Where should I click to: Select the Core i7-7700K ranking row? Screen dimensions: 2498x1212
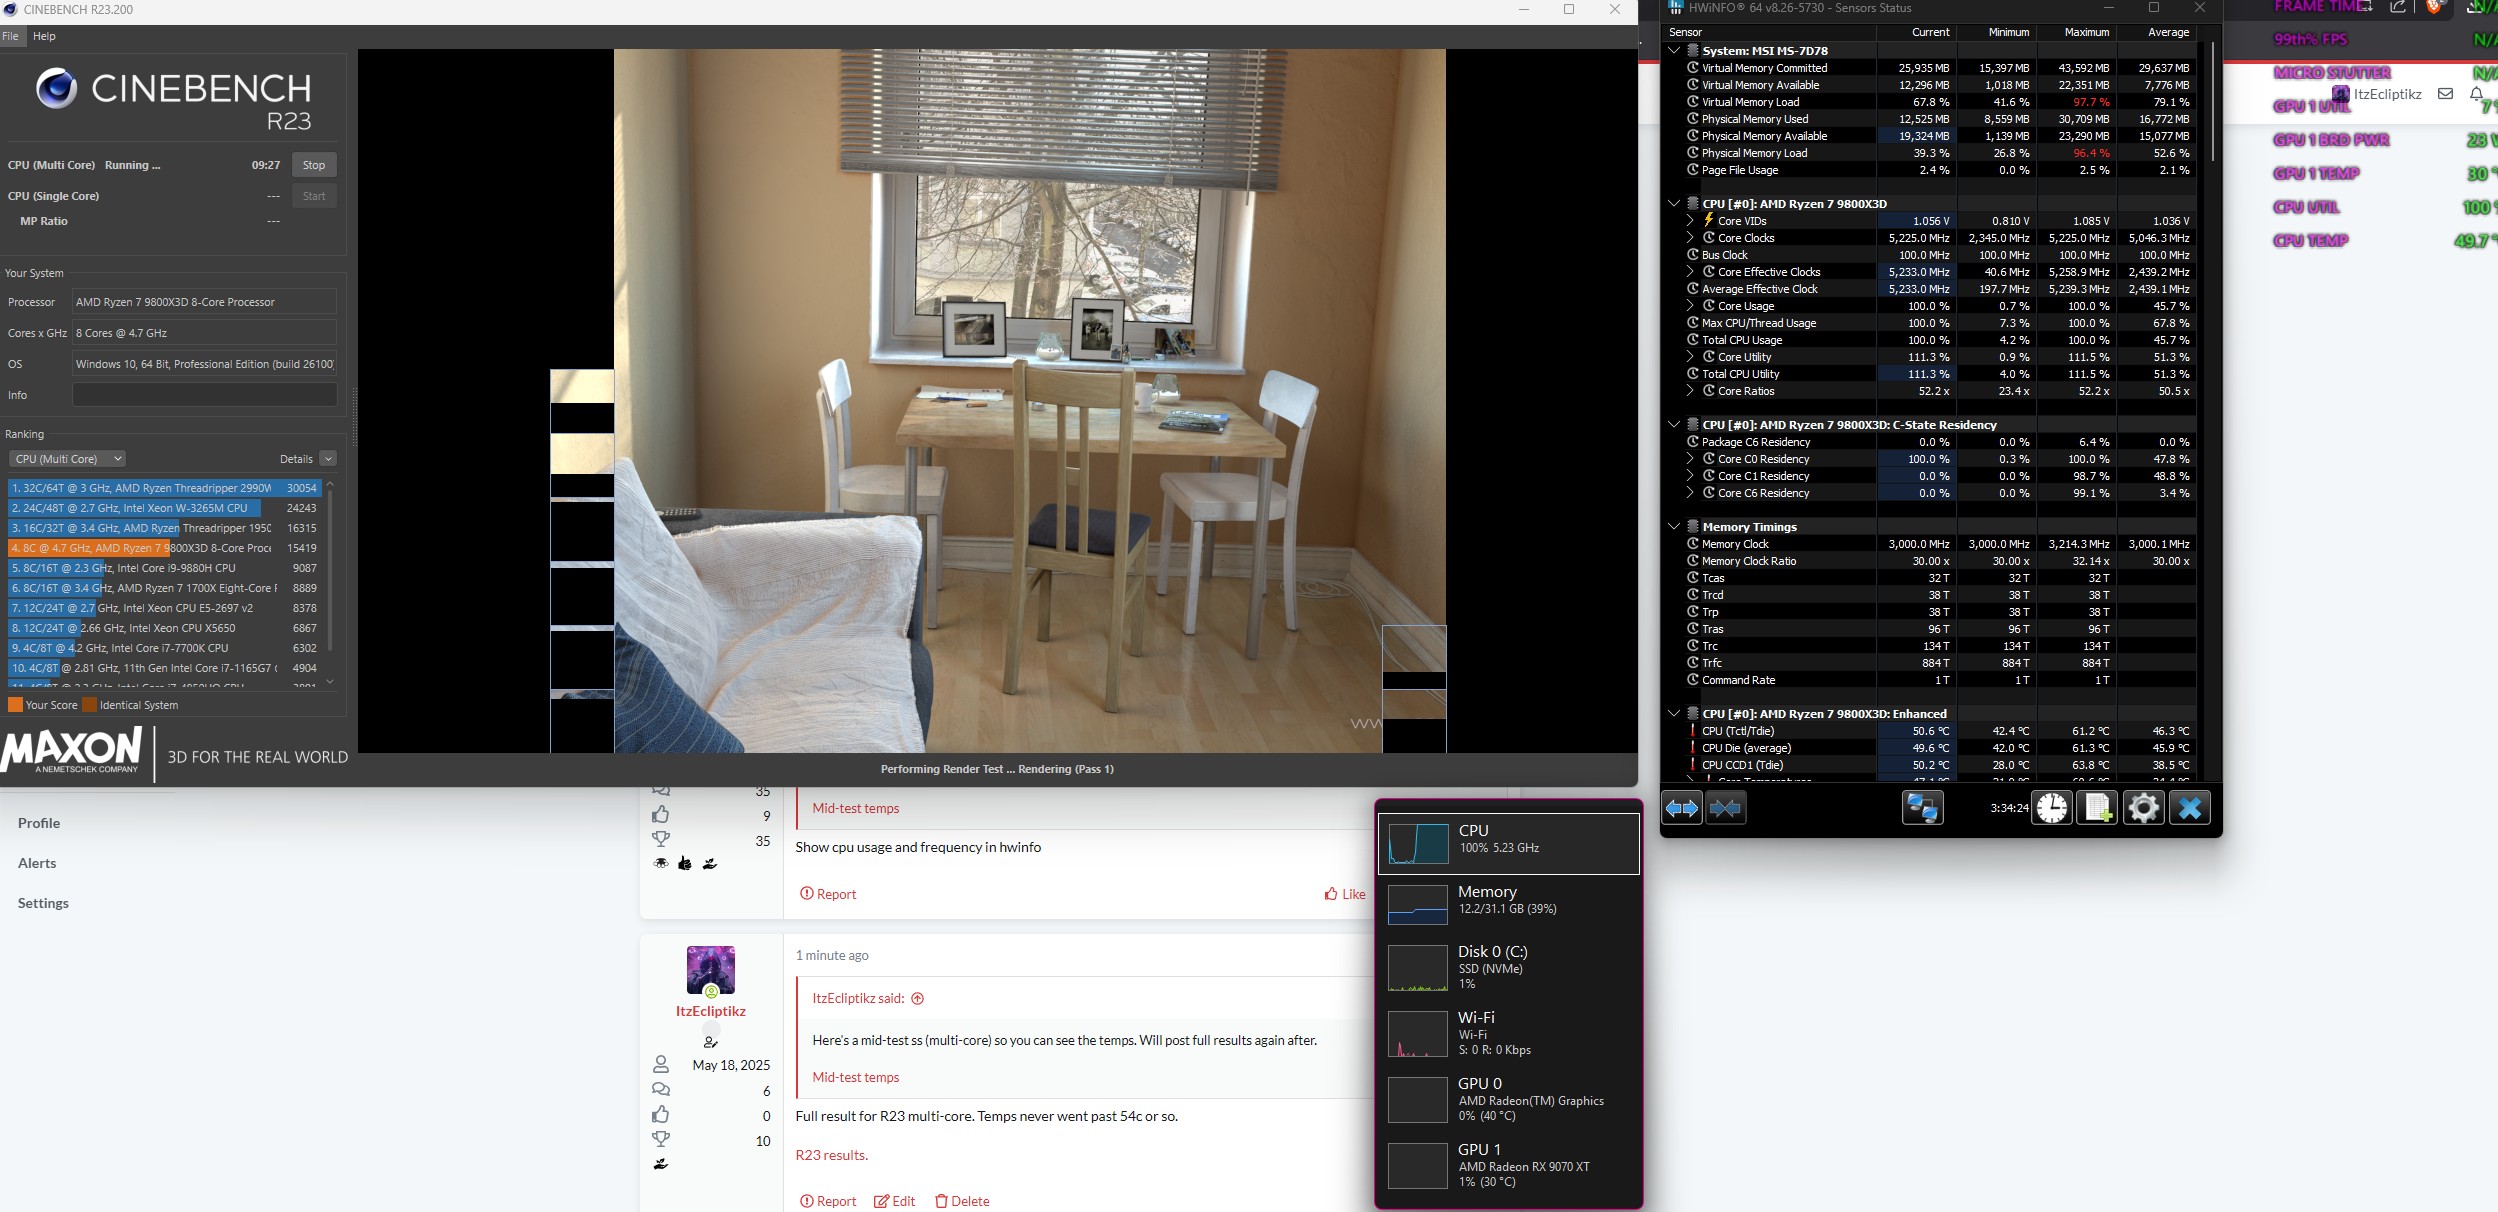(x=164, y=648)
